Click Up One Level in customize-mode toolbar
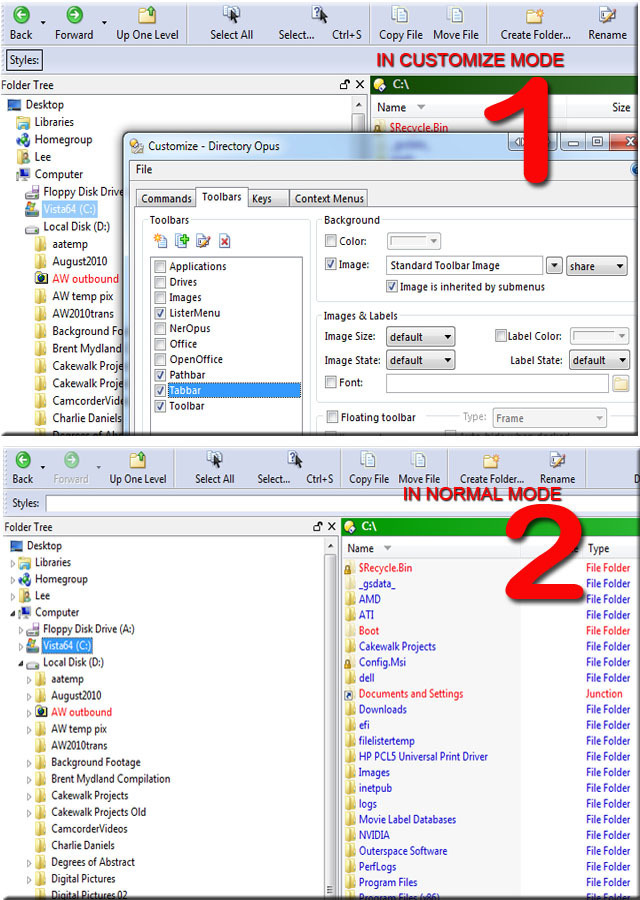The height and width of the screenshot is (900, 640). pyautogui.click(x=147, y=24)
